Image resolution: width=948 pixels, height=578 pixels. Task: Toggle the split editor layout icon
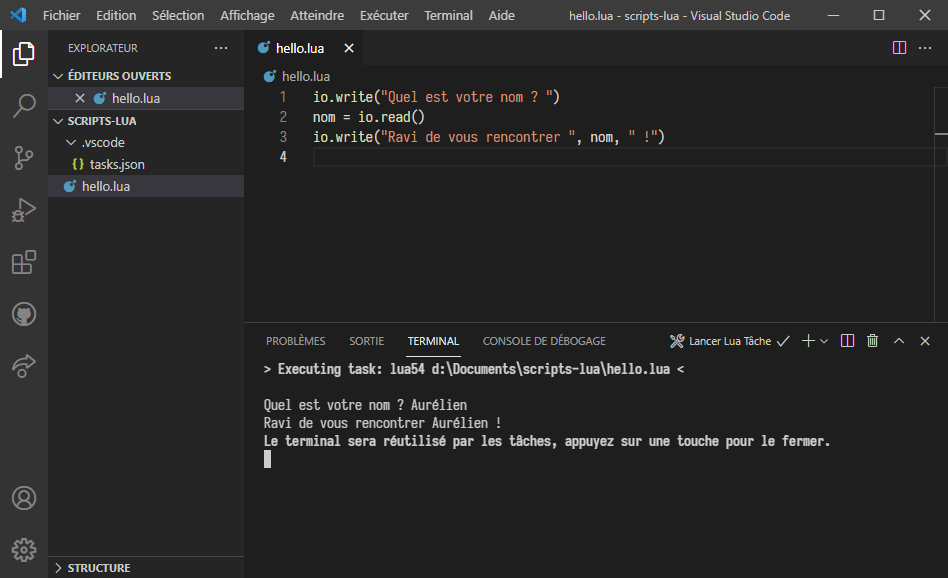[x=899, y=47]
